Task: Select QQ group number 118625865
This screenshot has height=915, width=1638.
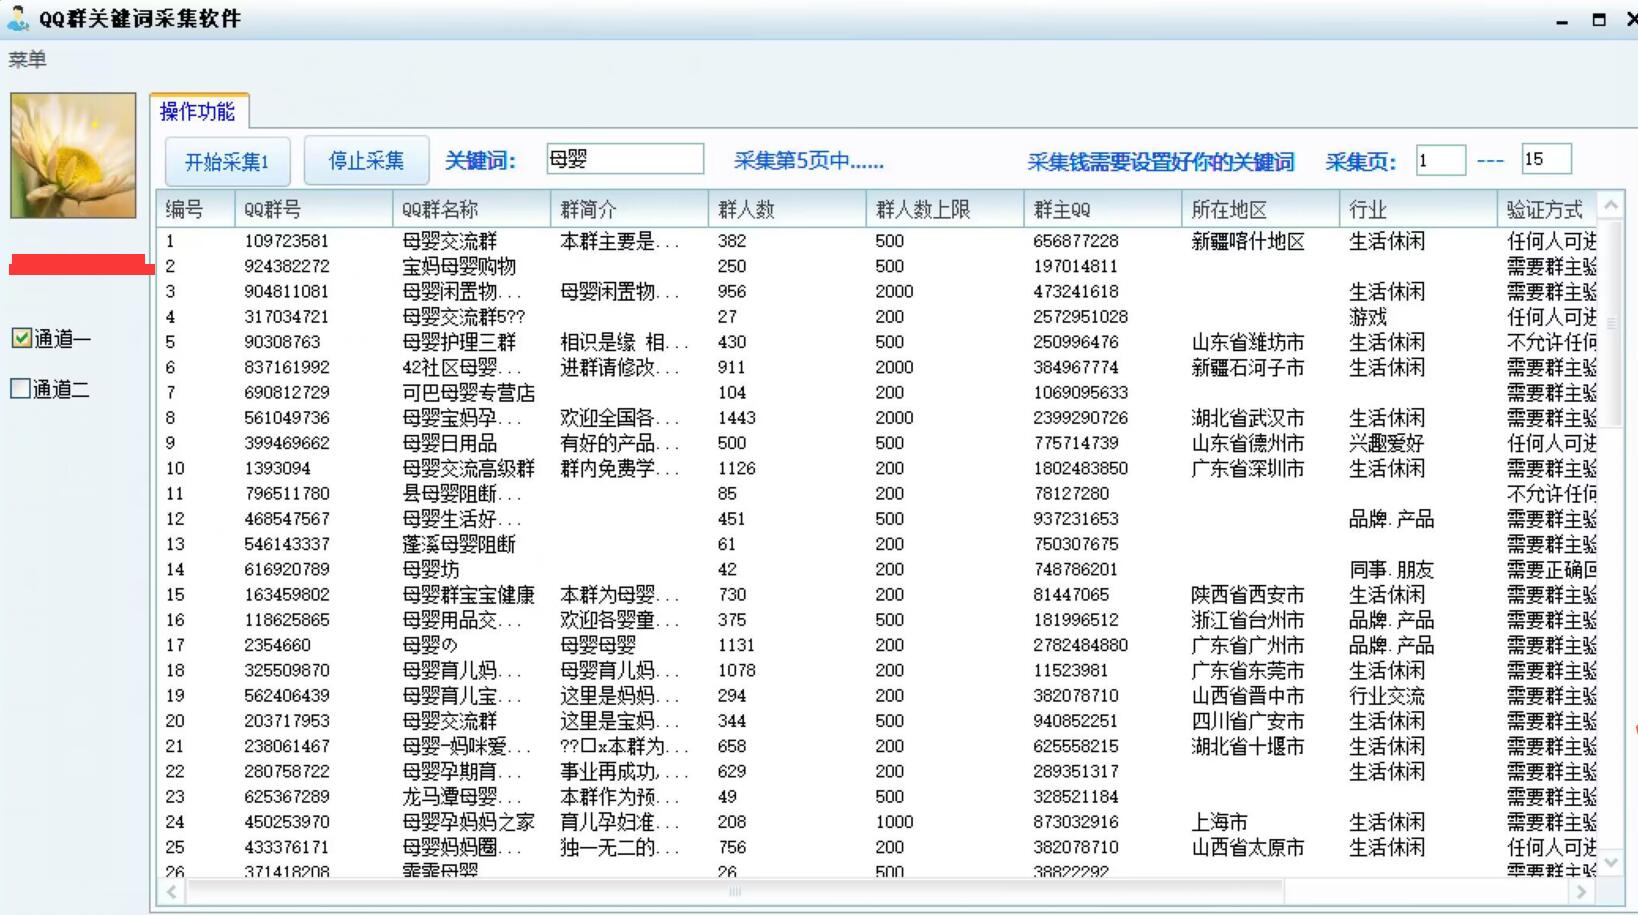Action: coord(286,619)
